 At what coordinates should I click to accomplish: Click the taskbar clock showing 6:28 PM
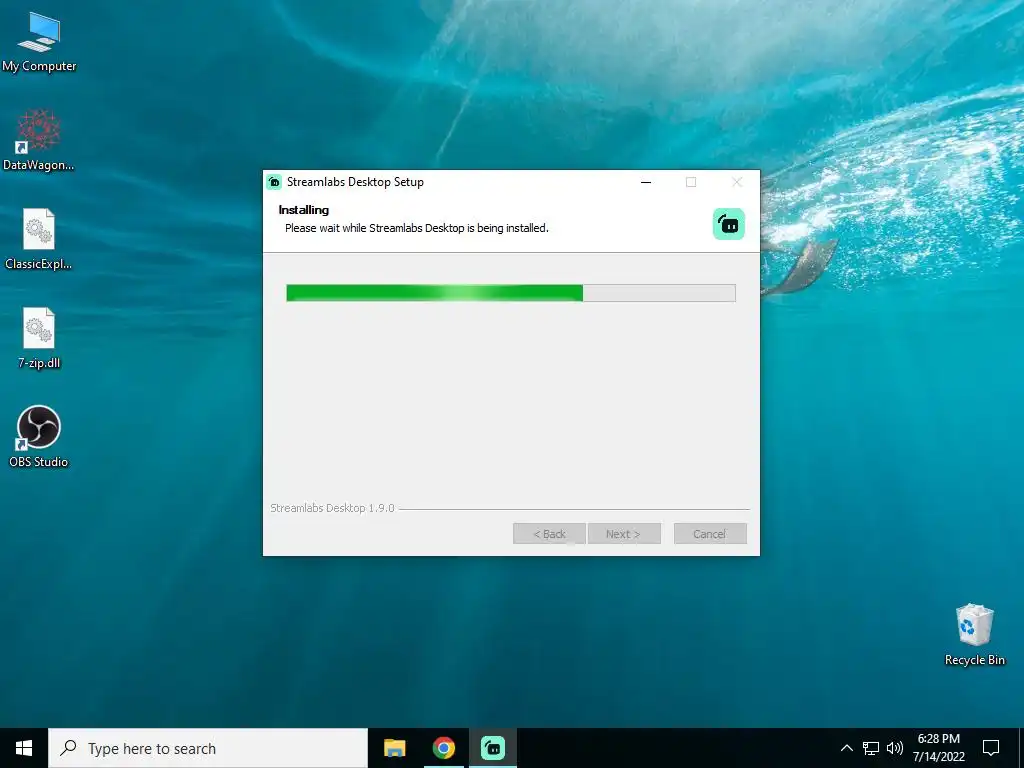click(x=938, y=748)
